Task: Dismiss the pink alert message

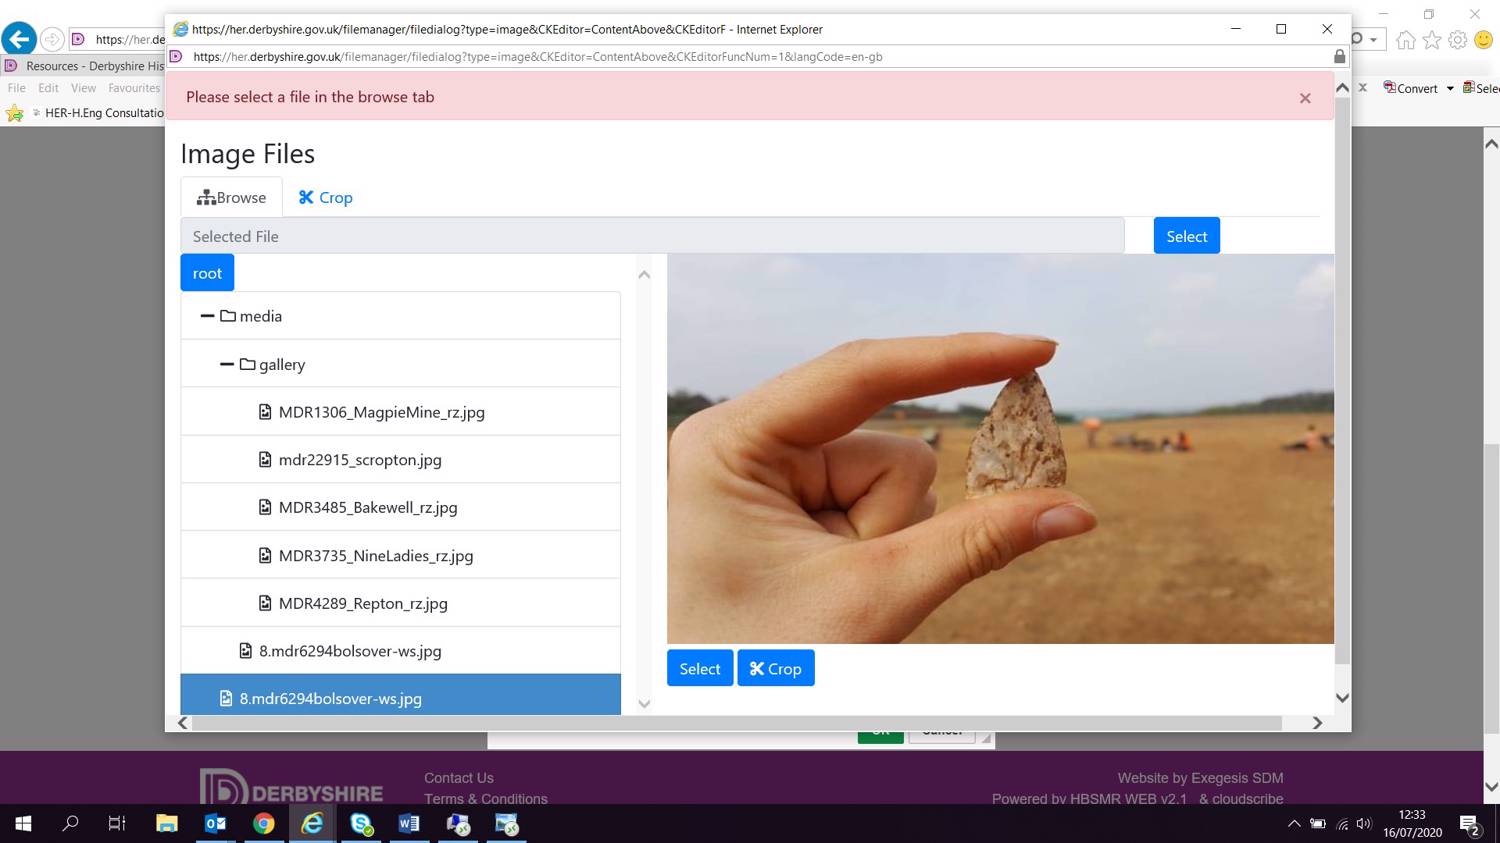Action: coord(1305,98)
